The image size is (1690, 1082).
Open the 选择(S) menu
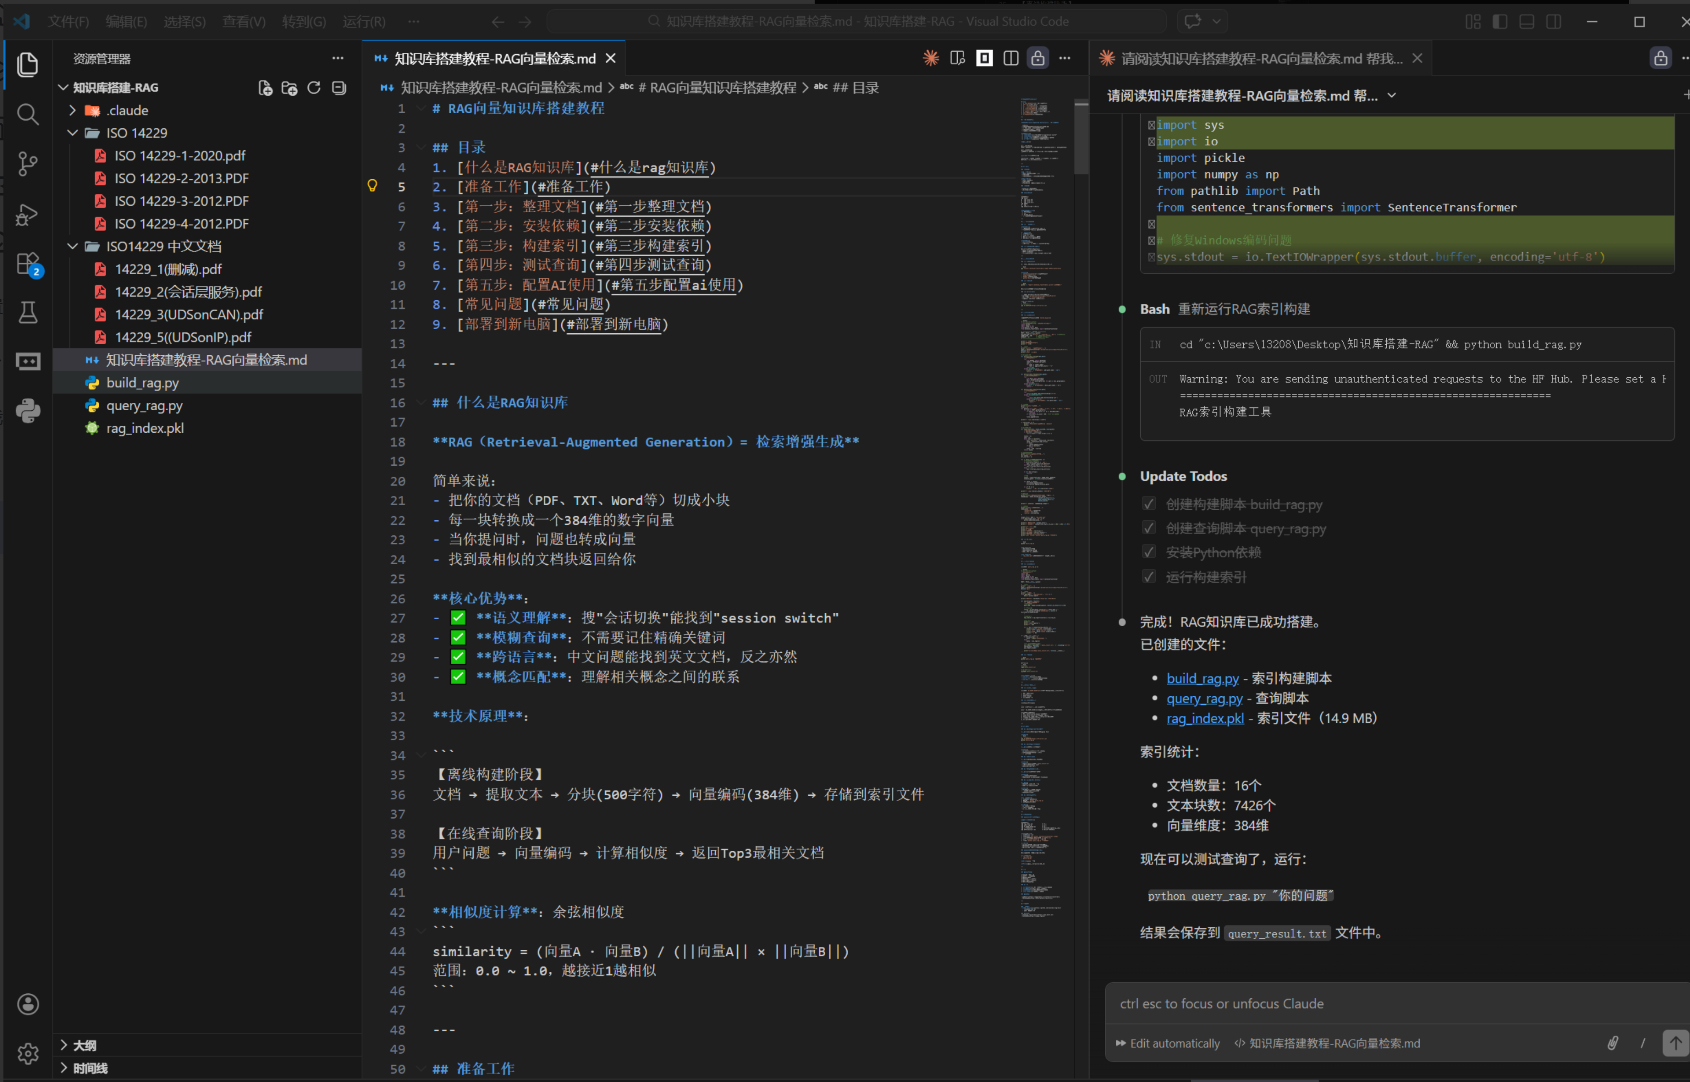coord(185,21)
